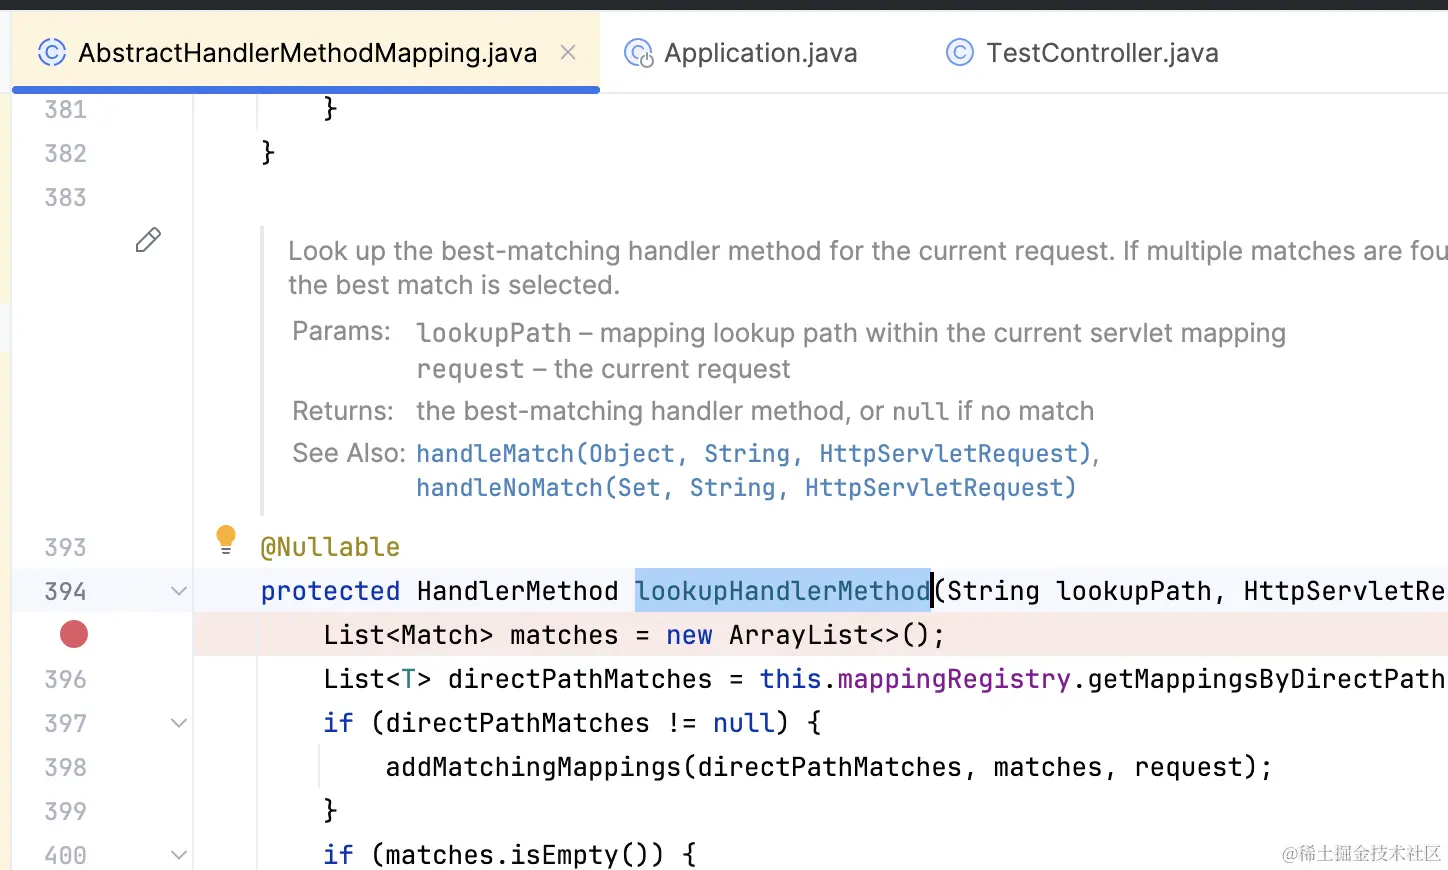
Task: Select the AbstractHandlerMethodMapping.java tab
Action: click(x=306, y=53)
